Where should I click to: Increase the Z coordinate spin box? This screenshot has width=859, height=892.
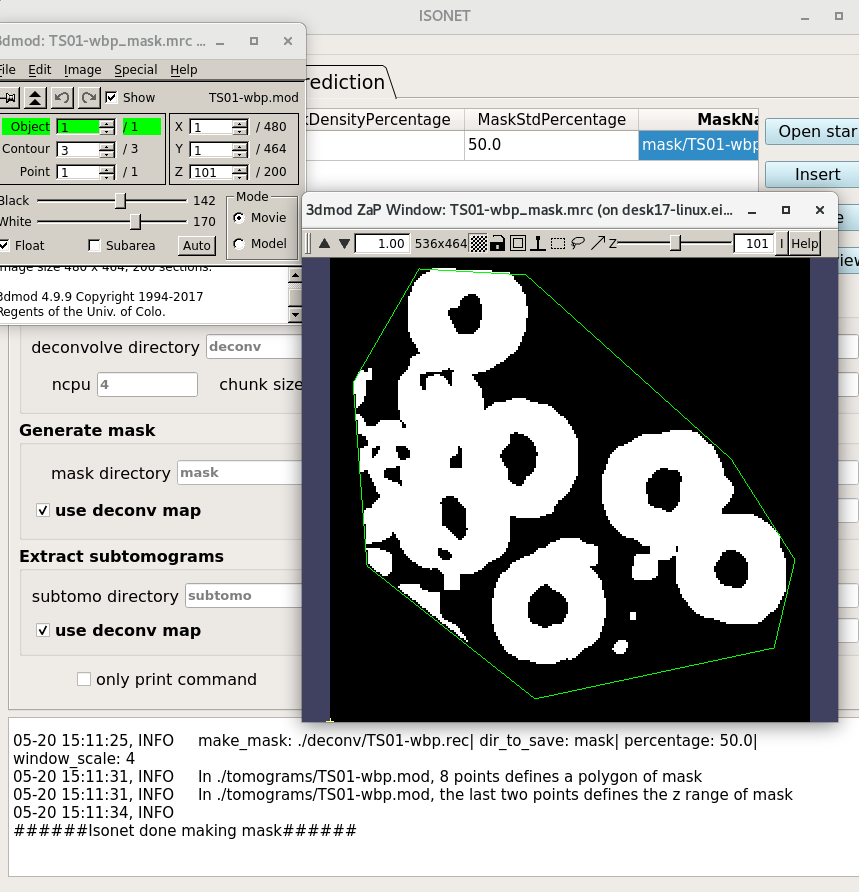click(240, 167)
